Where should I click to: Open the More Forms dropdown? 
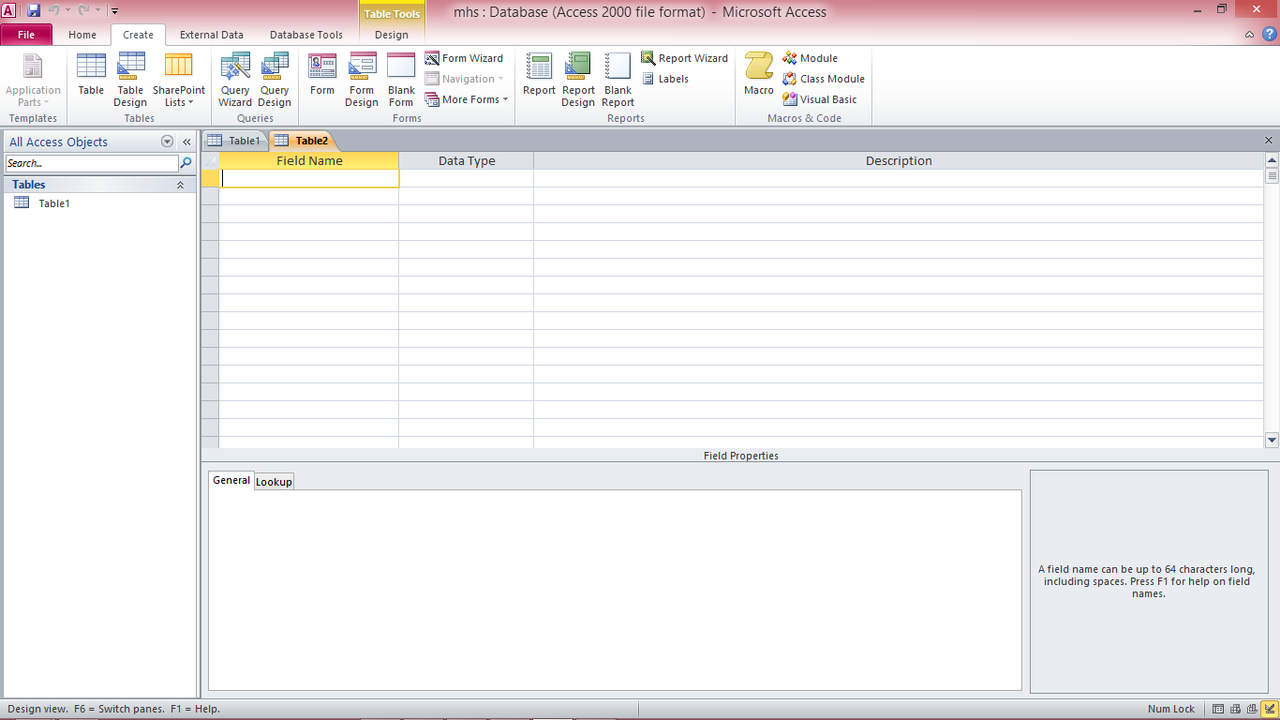(x=466, y=99)
